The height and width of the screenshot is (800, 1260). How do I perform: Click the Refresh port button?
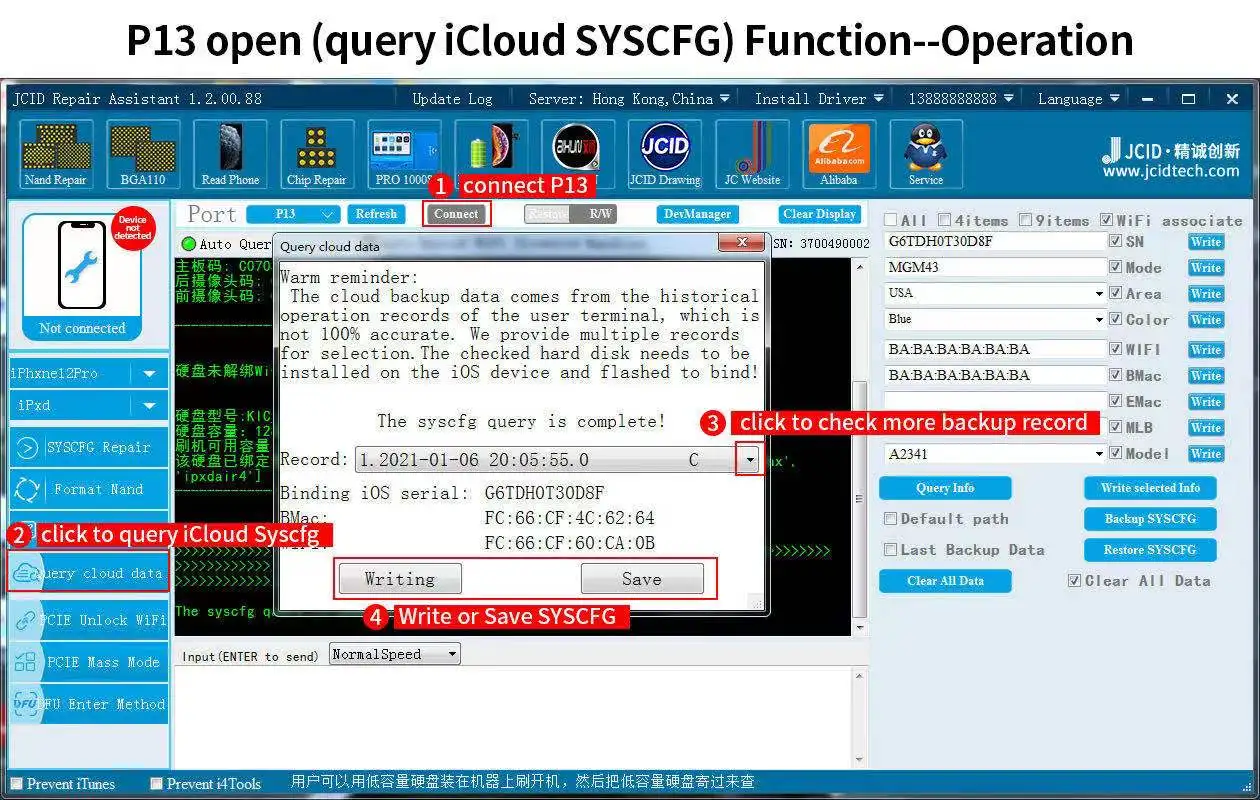click(x=376, y=214)
